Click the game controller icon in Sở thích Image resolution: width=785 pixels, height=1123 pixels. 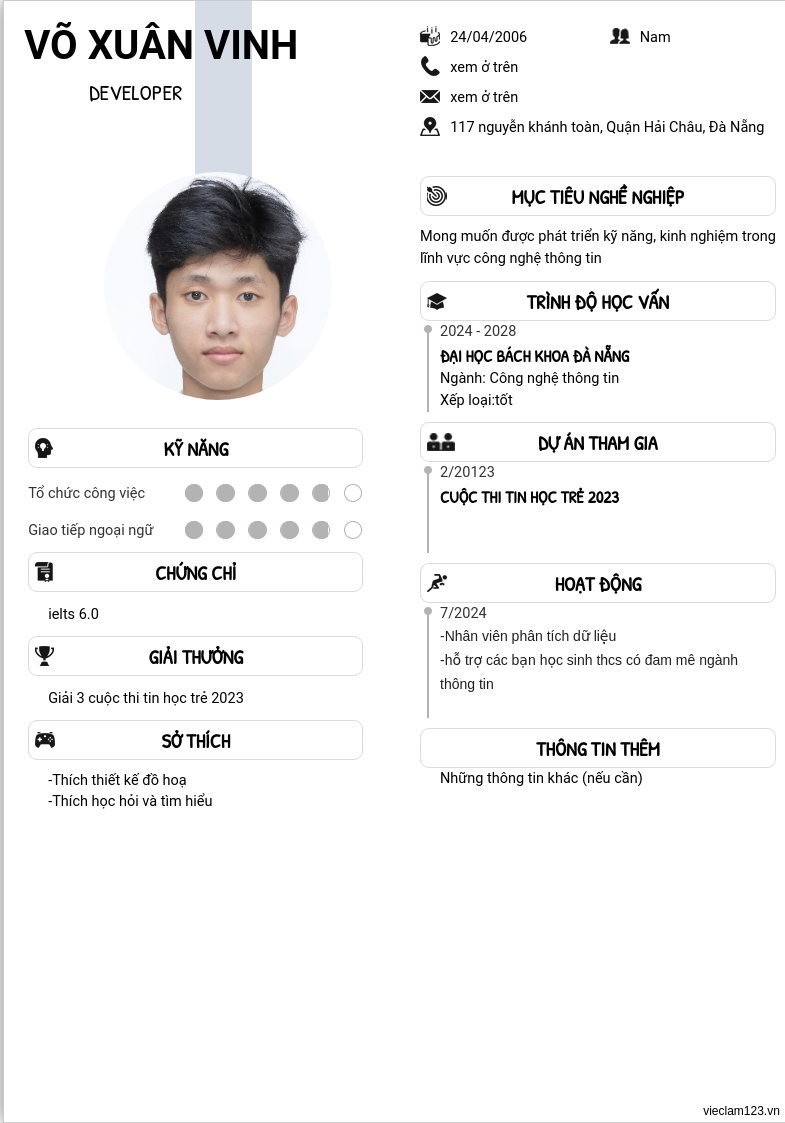[45, 740]
